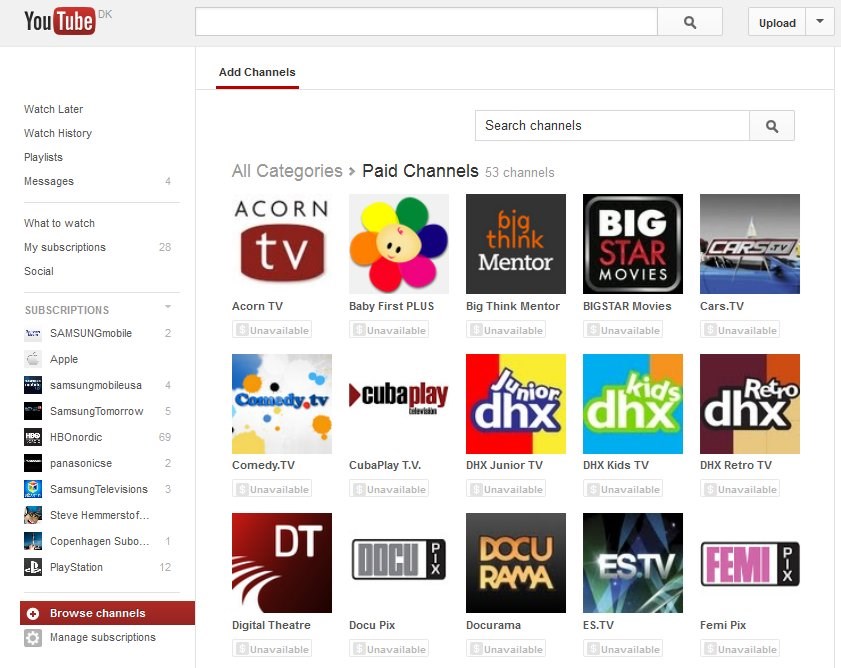Open Messages in sidebar
The image size is (841, 668).
(x=49, y=181)
